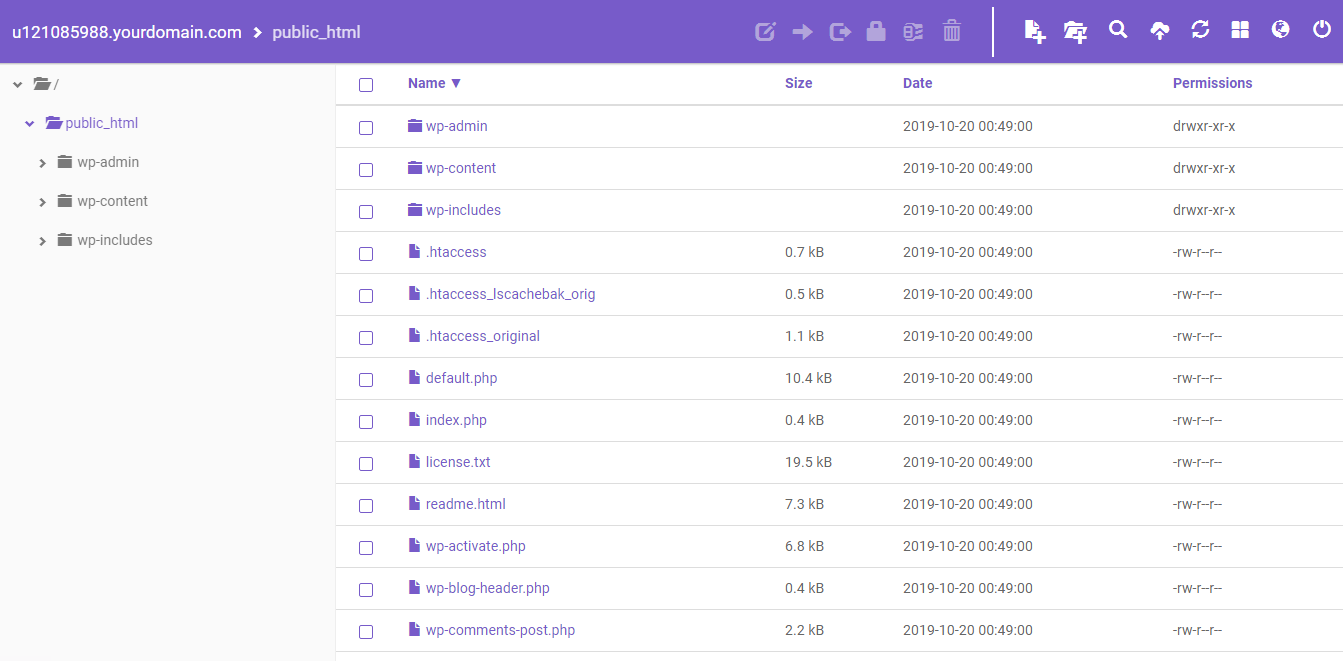
Task: Open the wp-activate.php file name
Action: 476,546
